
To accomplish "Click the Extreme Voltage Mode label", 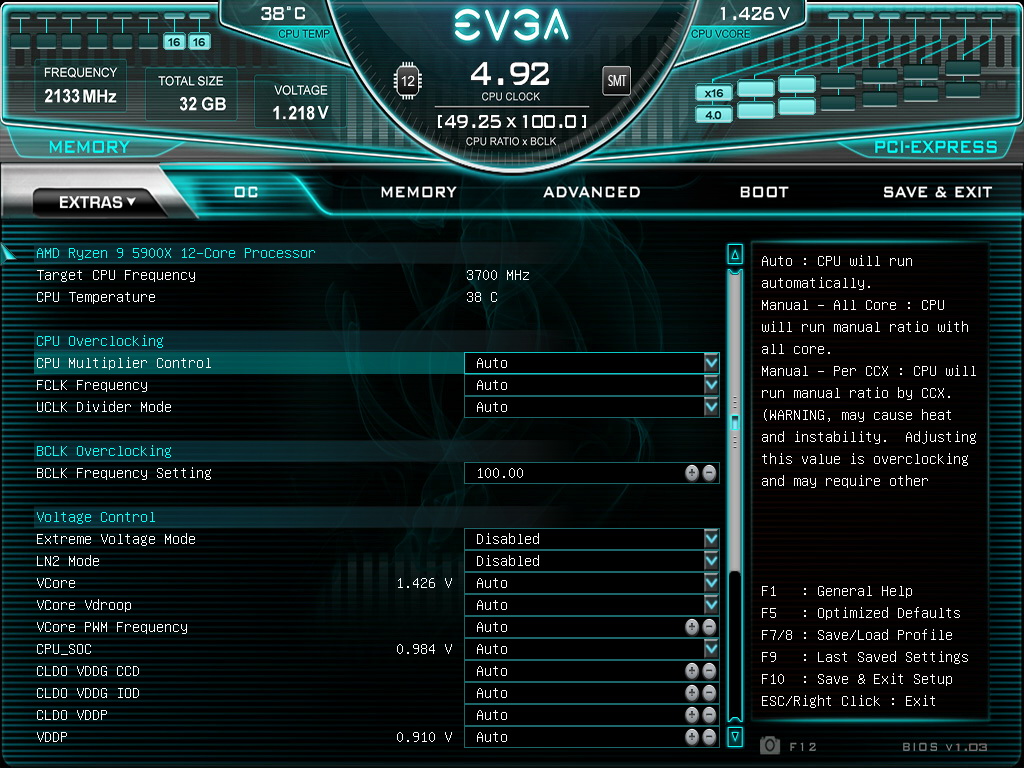I will click(x=116, y=539).
